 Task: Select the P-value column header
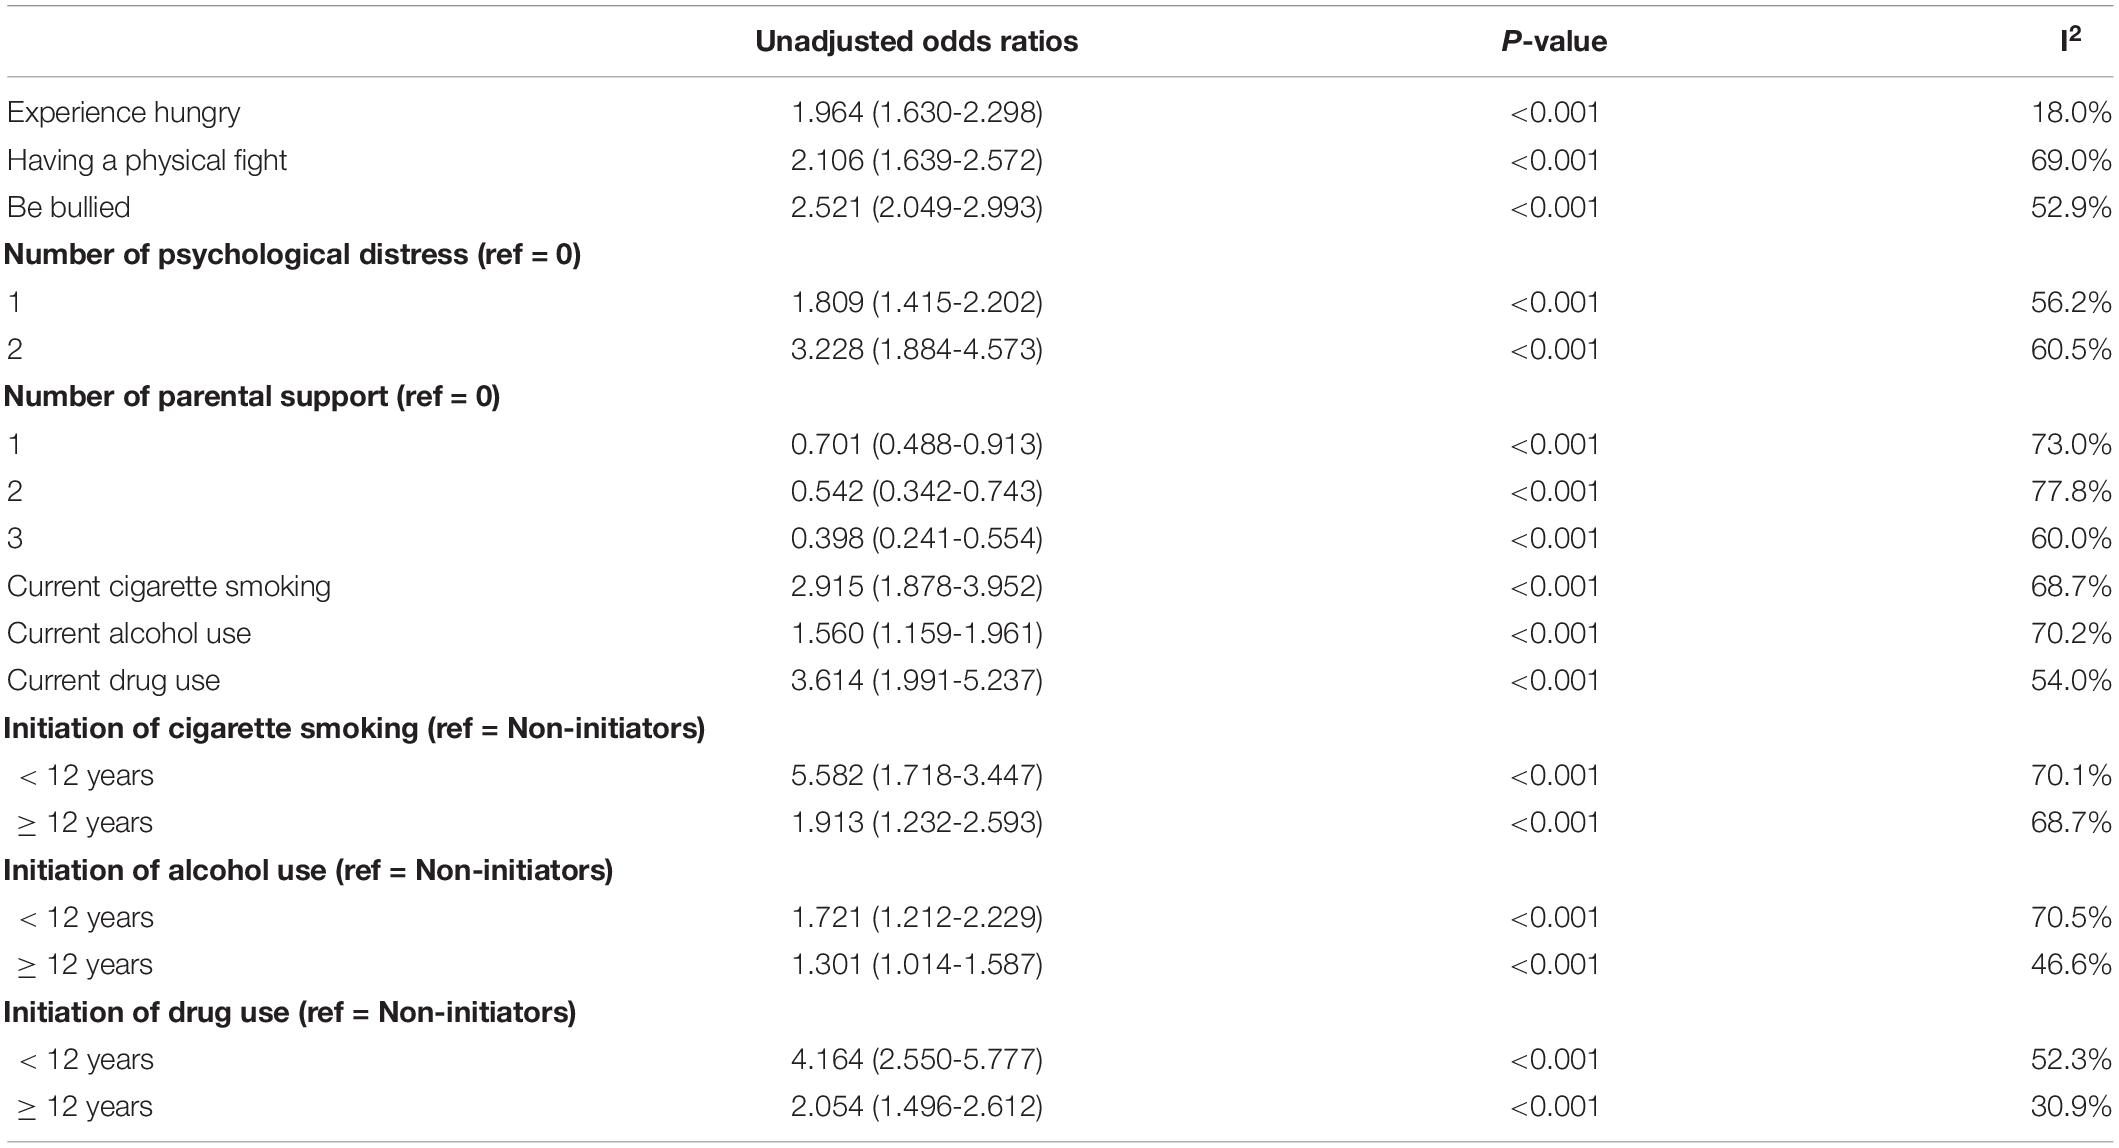(x=1554, y=41)
